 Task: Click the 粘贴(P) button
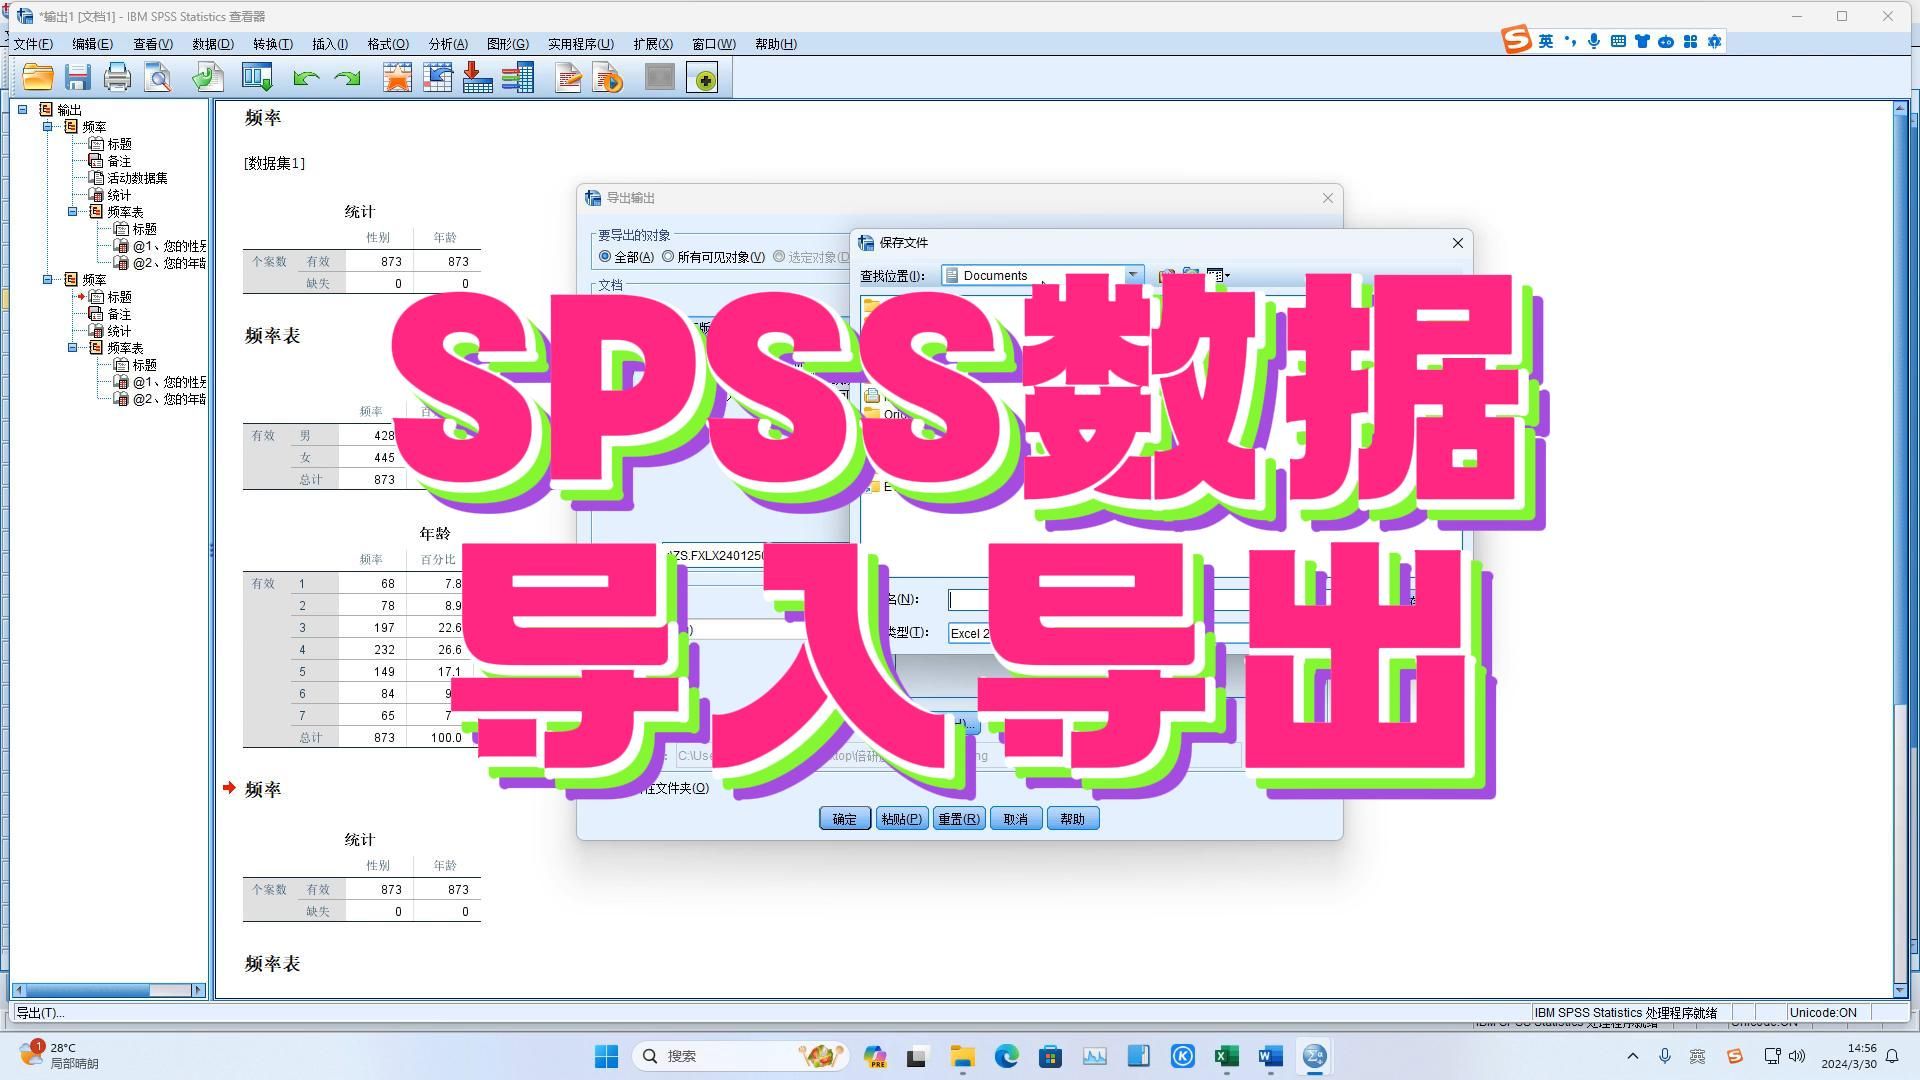tap(902, 819)
